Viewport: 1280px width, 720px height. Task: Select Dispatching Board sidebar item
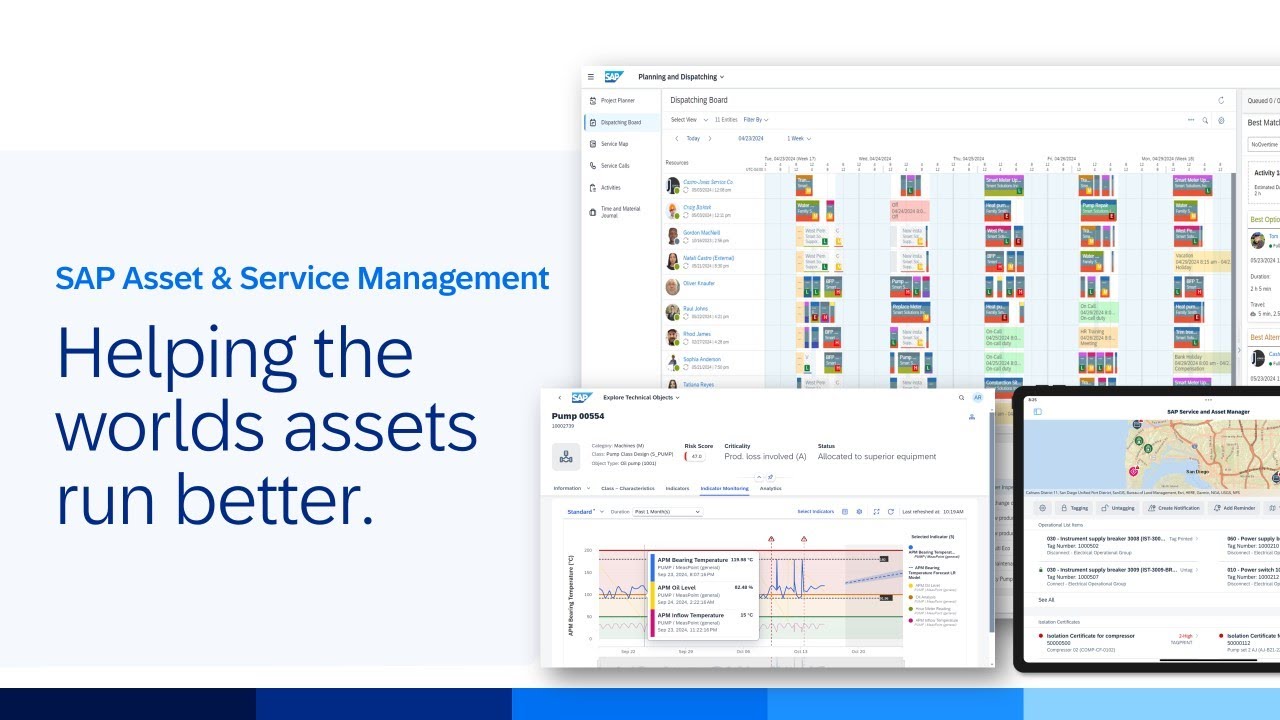click(621, 122)
